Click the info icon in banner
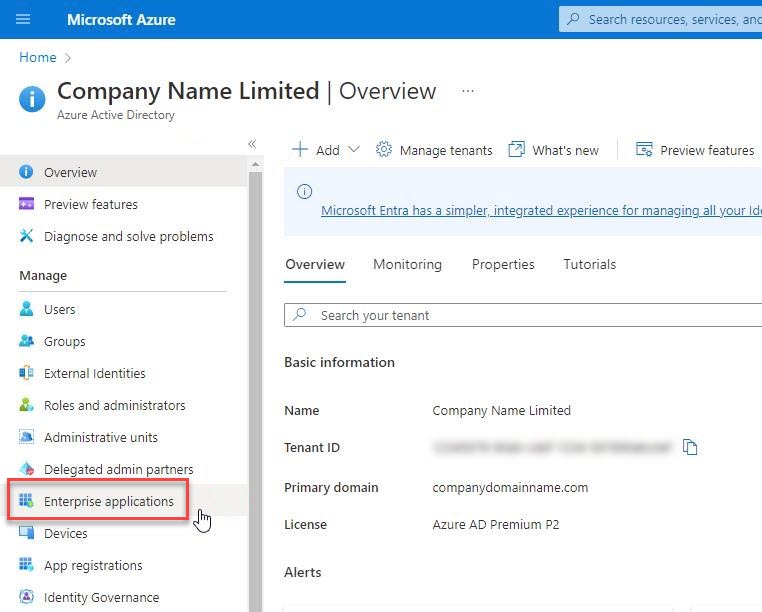This screenshot has height=612, width=762. pyautogui.click(x=304, y=192)
